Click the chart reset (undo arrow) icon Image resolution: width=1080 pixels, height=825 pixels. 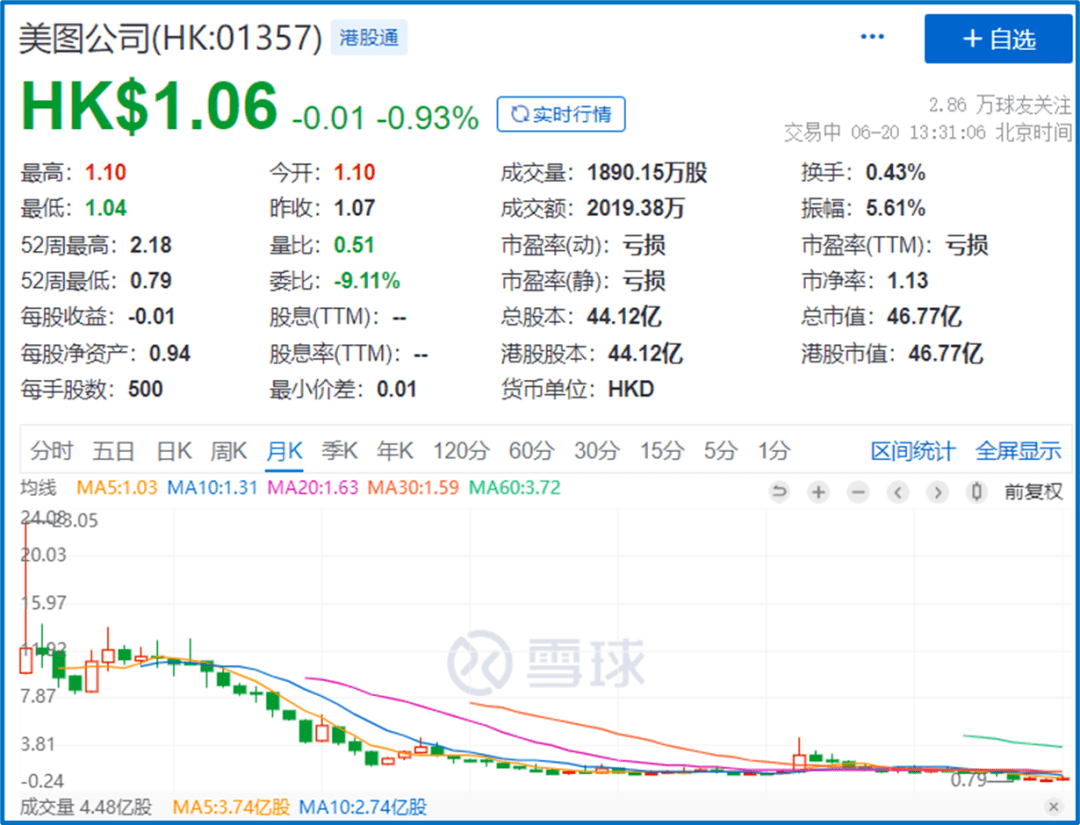pyautogui.click(x=780, y=492)
